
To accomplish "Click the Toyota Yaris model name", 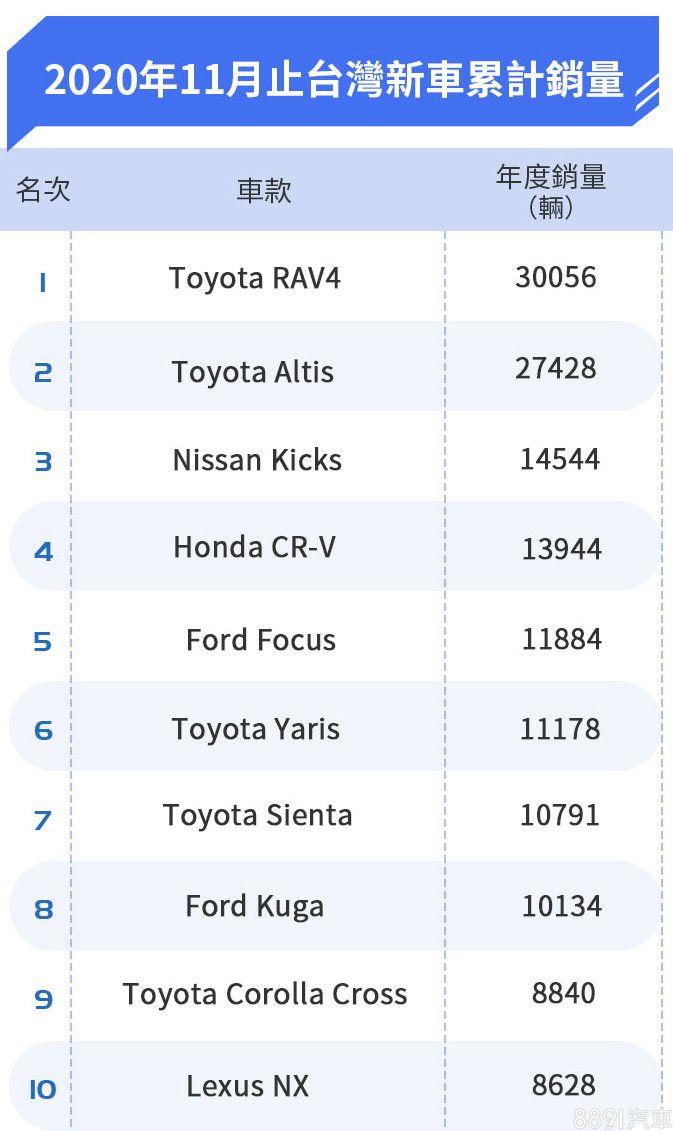I will (x=256, y=729).
